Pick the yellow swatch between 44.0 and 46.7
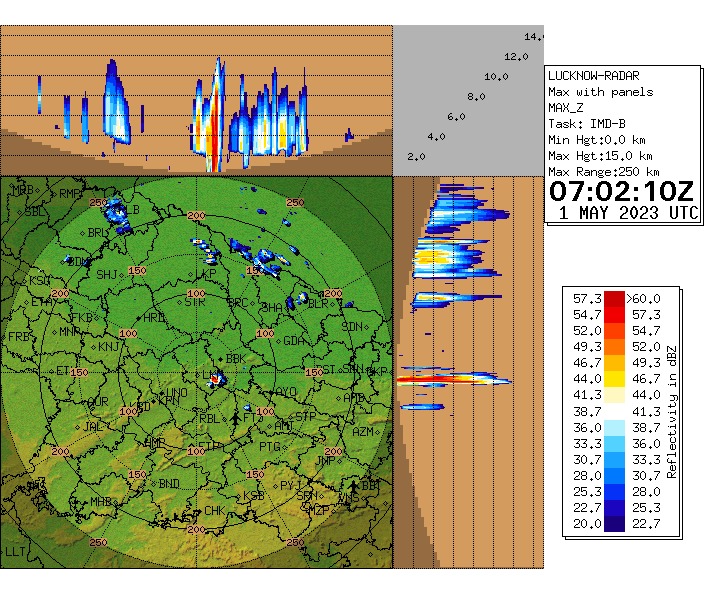 (x=614, y=379)
